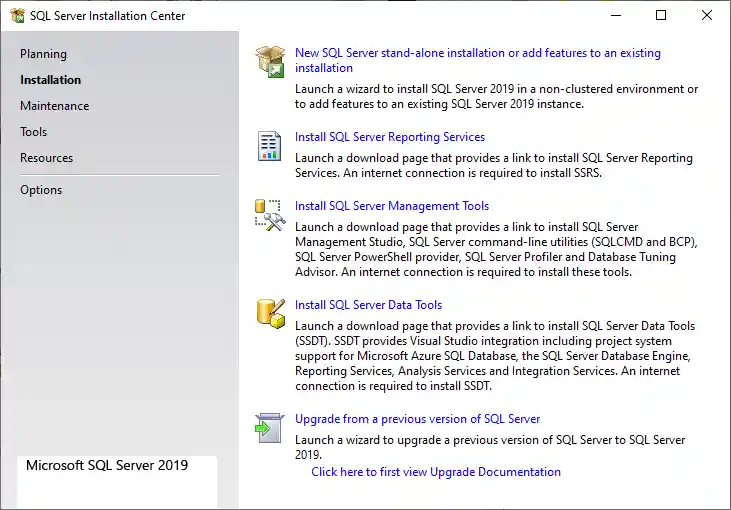Click the 'Launch a wizard to install SQL Server 2019' description
Image resolution: width=731 pixels, height=510 pixels.
(497, 96)
